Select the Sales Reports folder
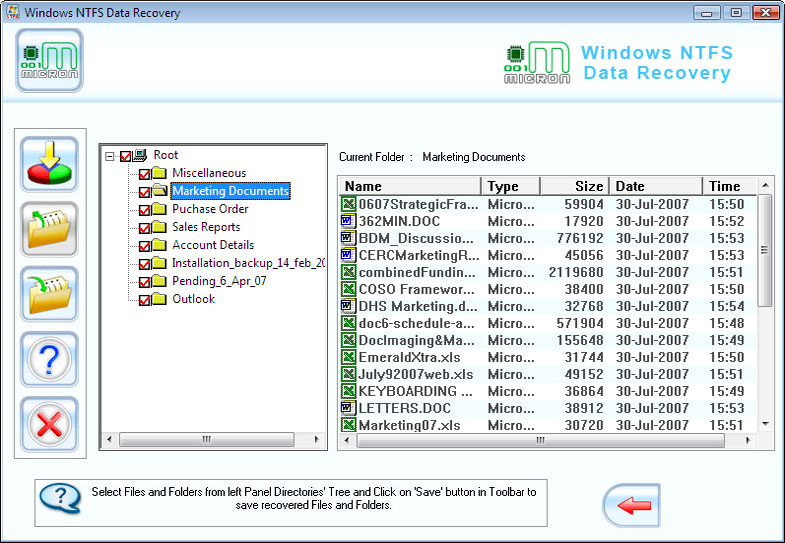The height and width of the screenshot is (543, 785). coord(206,227)
